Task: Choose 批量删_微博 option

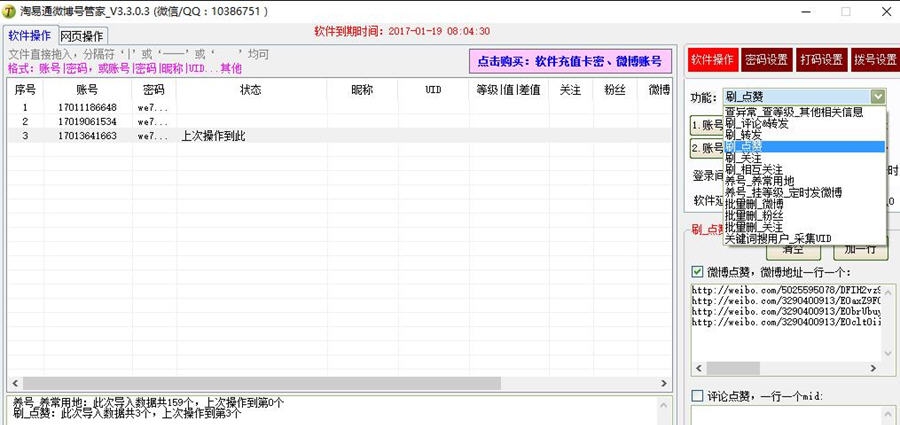Action: click(x=805, y=204)
